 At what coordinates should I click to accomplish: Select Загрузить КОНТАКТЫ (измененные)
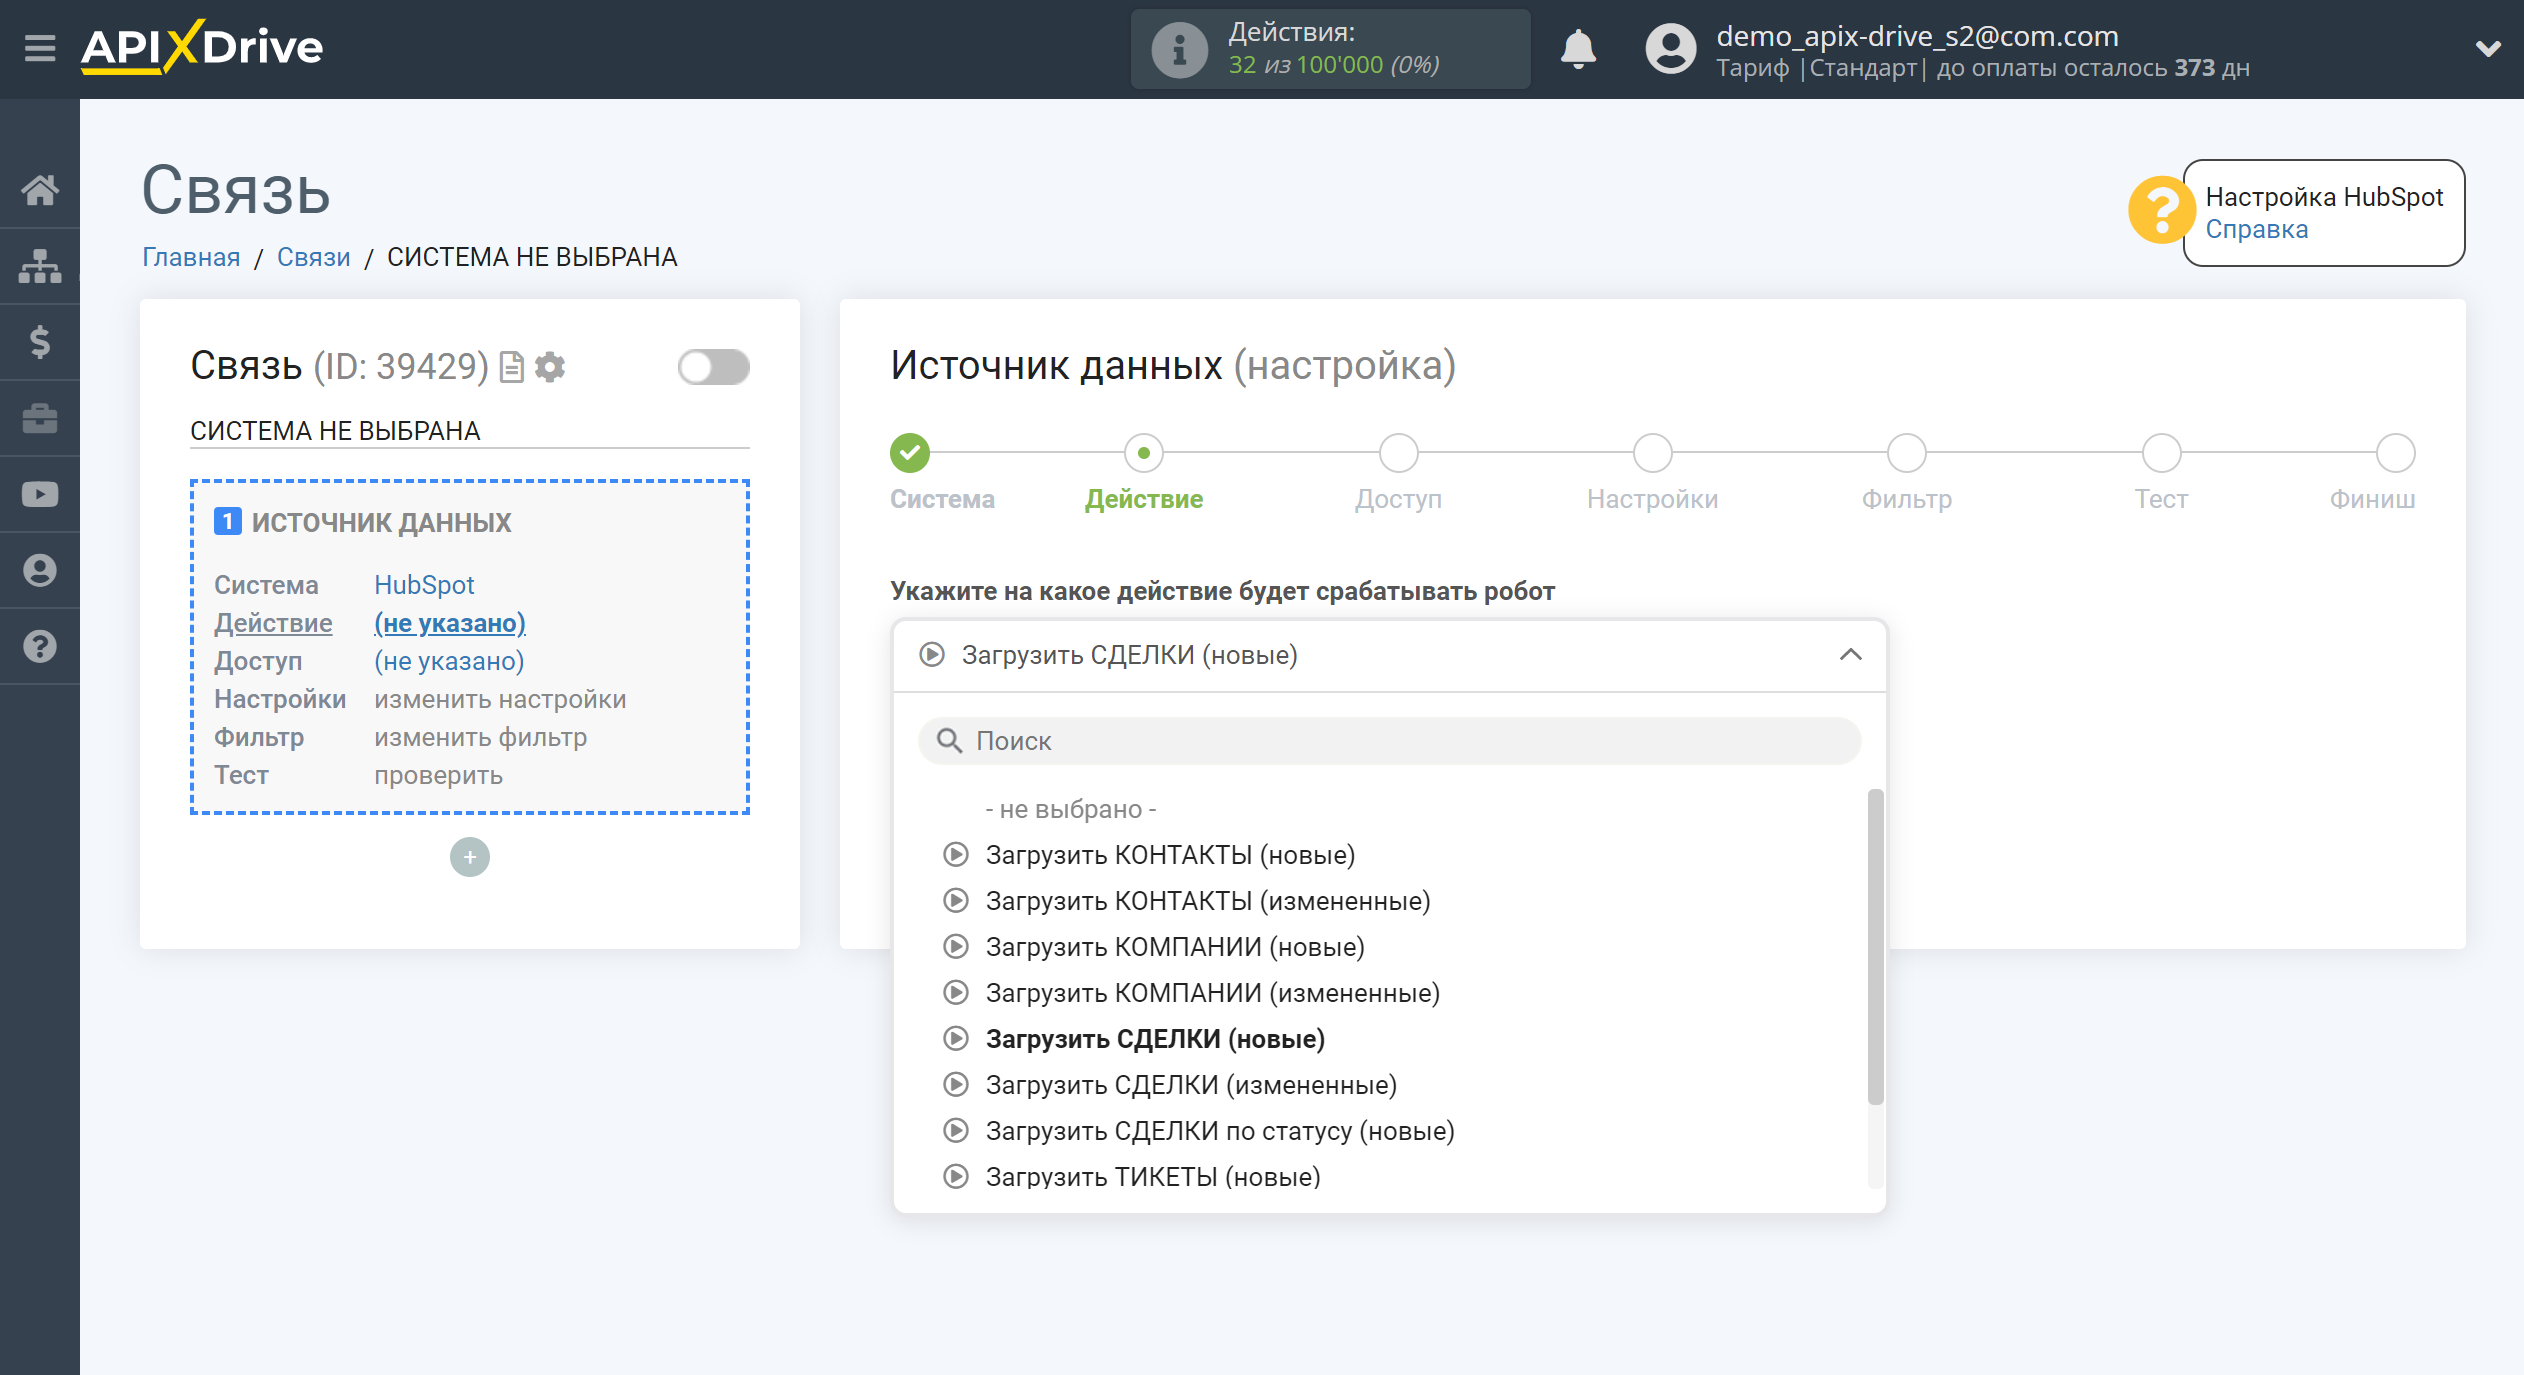(1208, 901)
